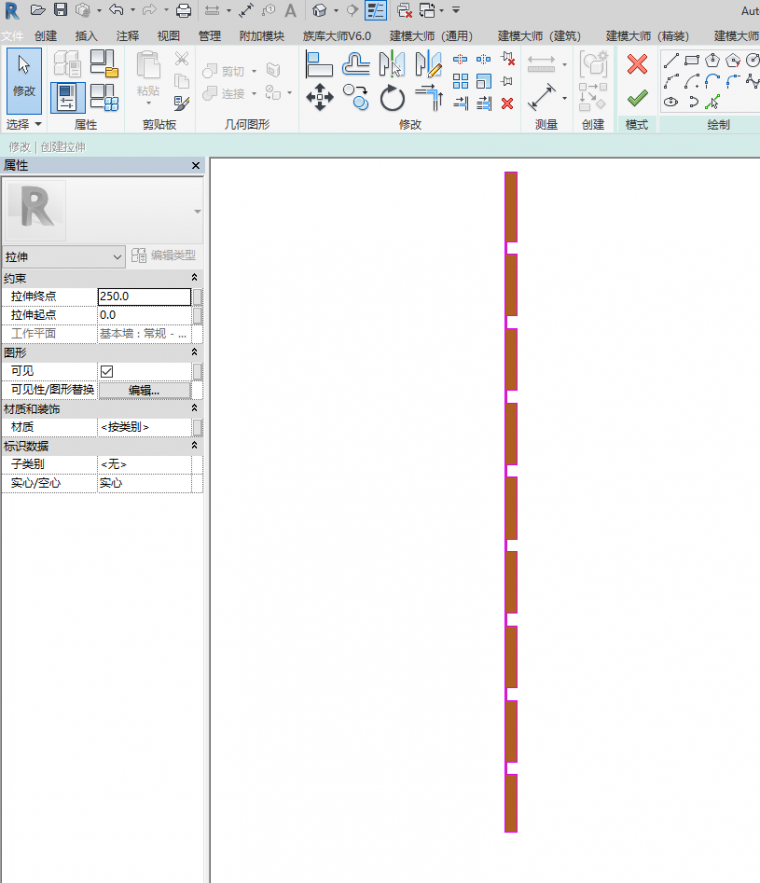Select the Move tool in the Modify panel
This screenshot has width=760, height=883.
pos(320,97)
